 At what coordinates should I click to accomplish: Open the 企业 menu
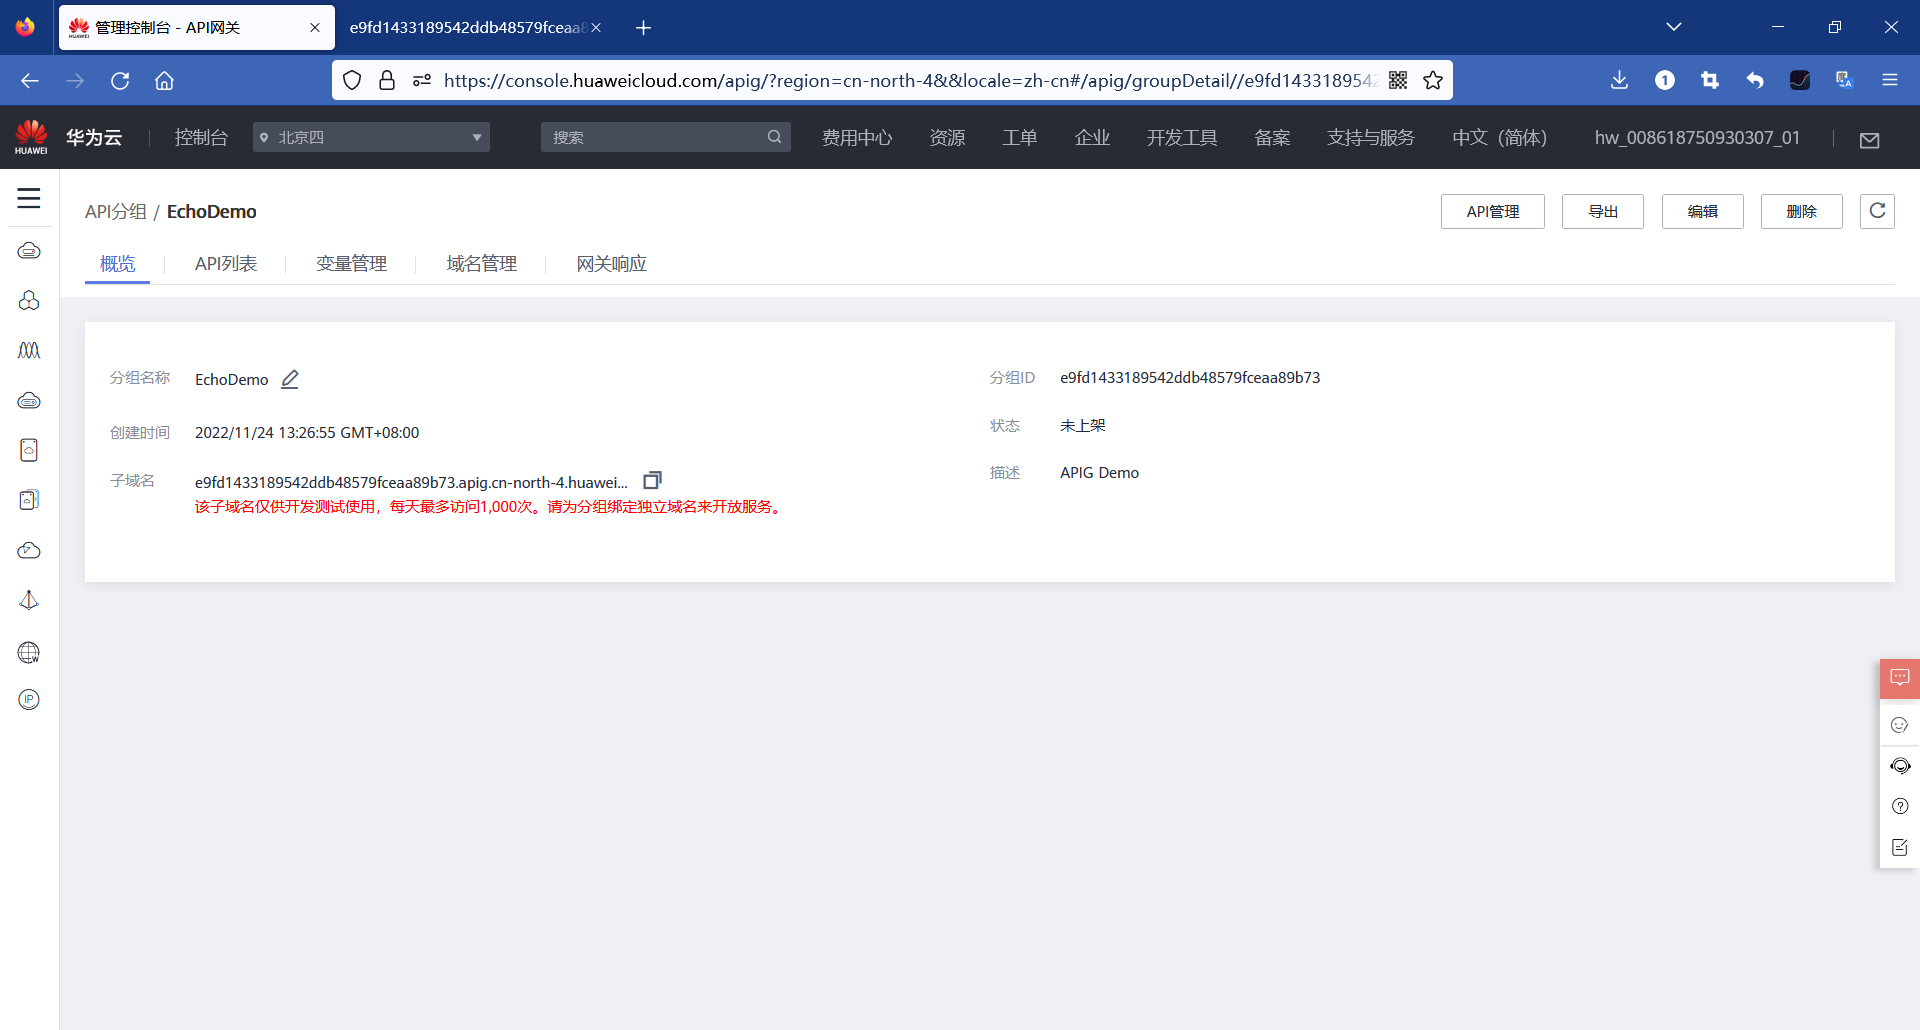coord(1092,137)
